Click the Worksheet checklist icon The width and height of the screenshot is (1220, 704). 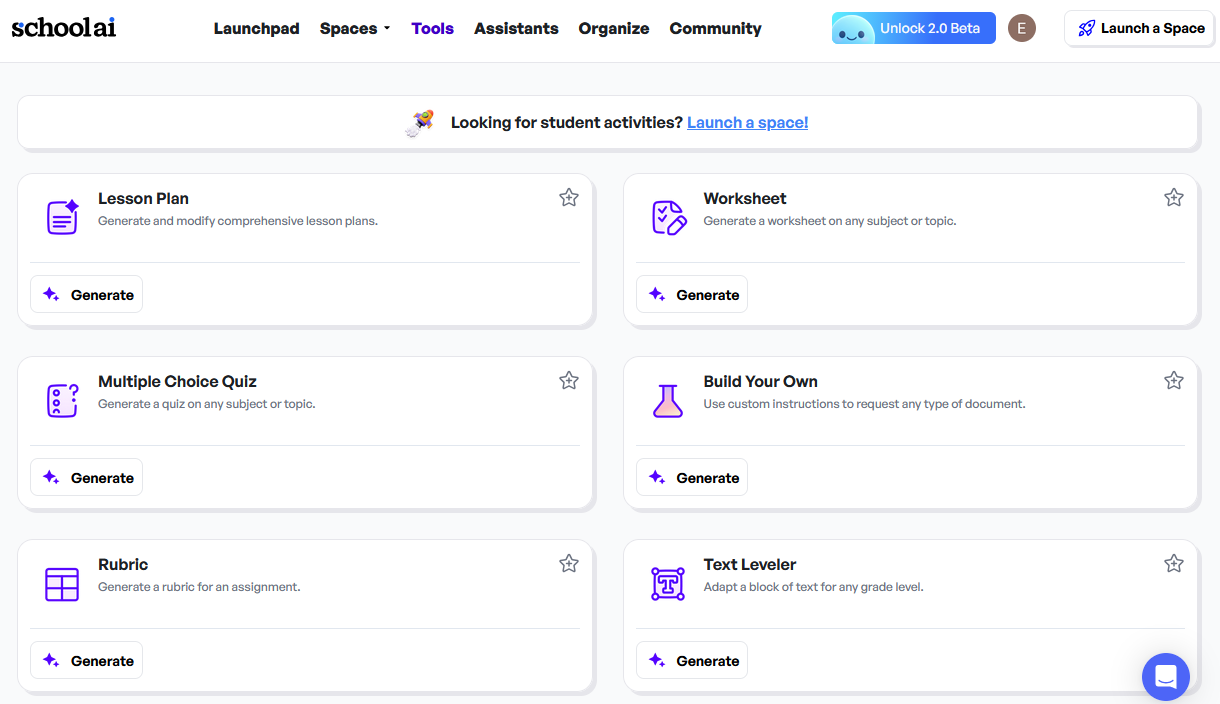tap(668, 216)
